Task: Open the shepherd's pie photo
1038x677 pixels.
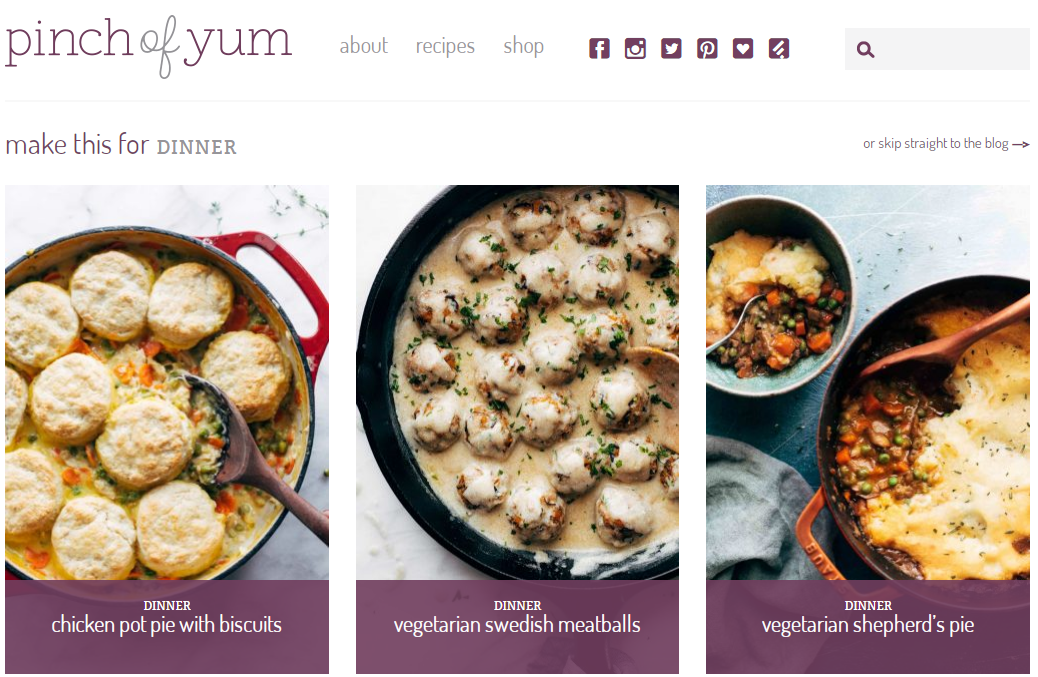Action: pos(868,383)
